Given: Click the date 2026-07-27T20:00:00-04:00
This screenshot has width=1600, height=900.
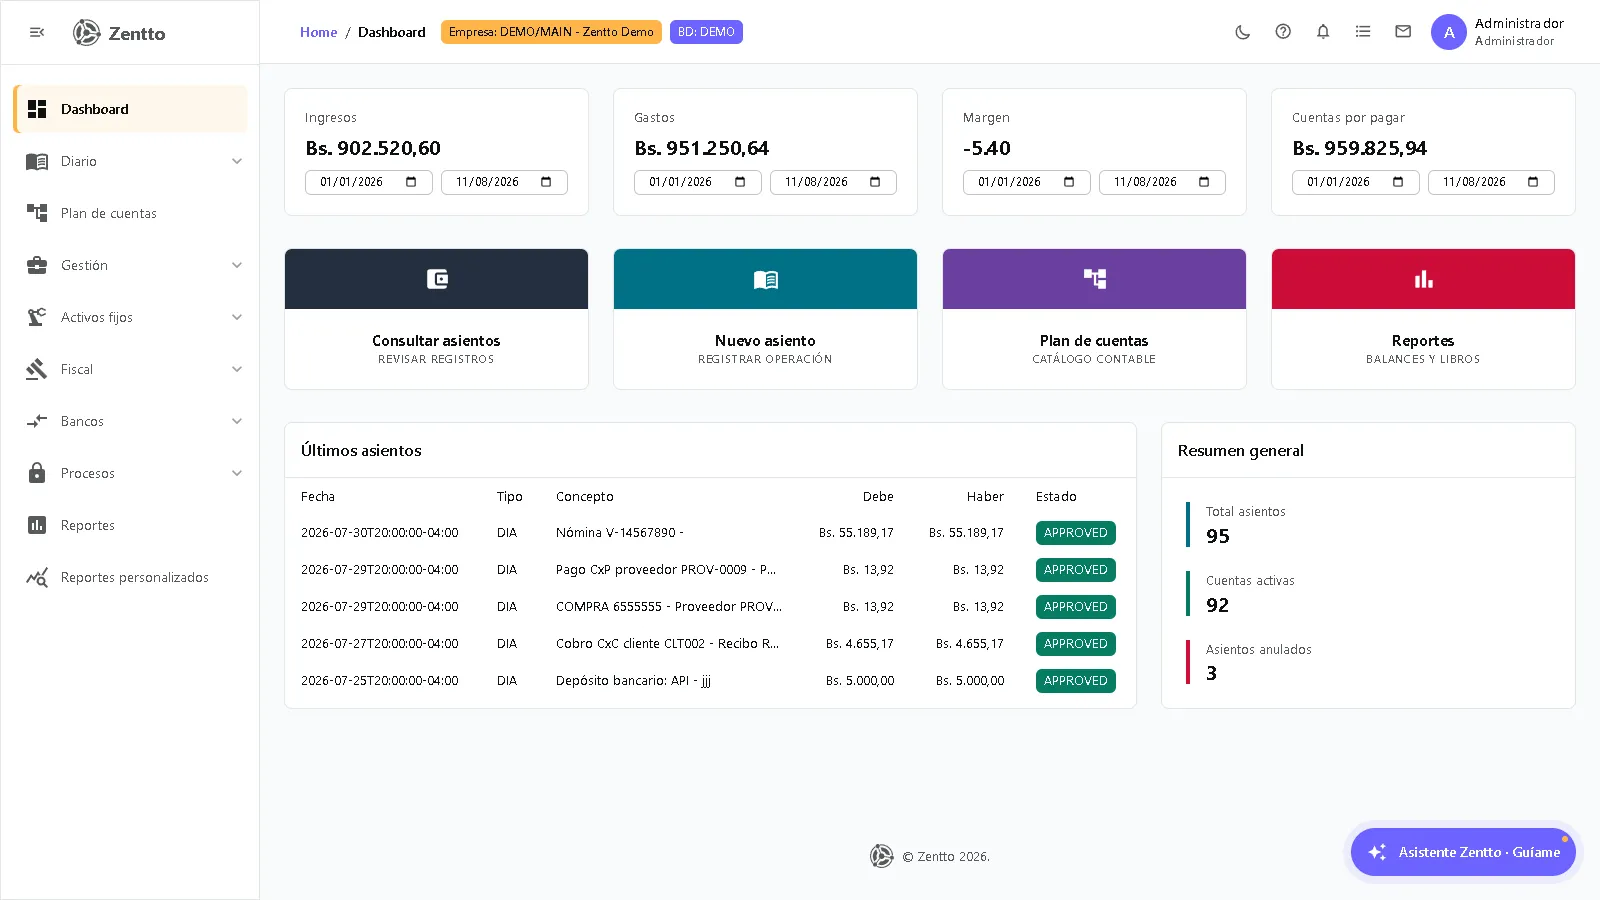Looking at the screenshot, I should [x=380, y=644].
